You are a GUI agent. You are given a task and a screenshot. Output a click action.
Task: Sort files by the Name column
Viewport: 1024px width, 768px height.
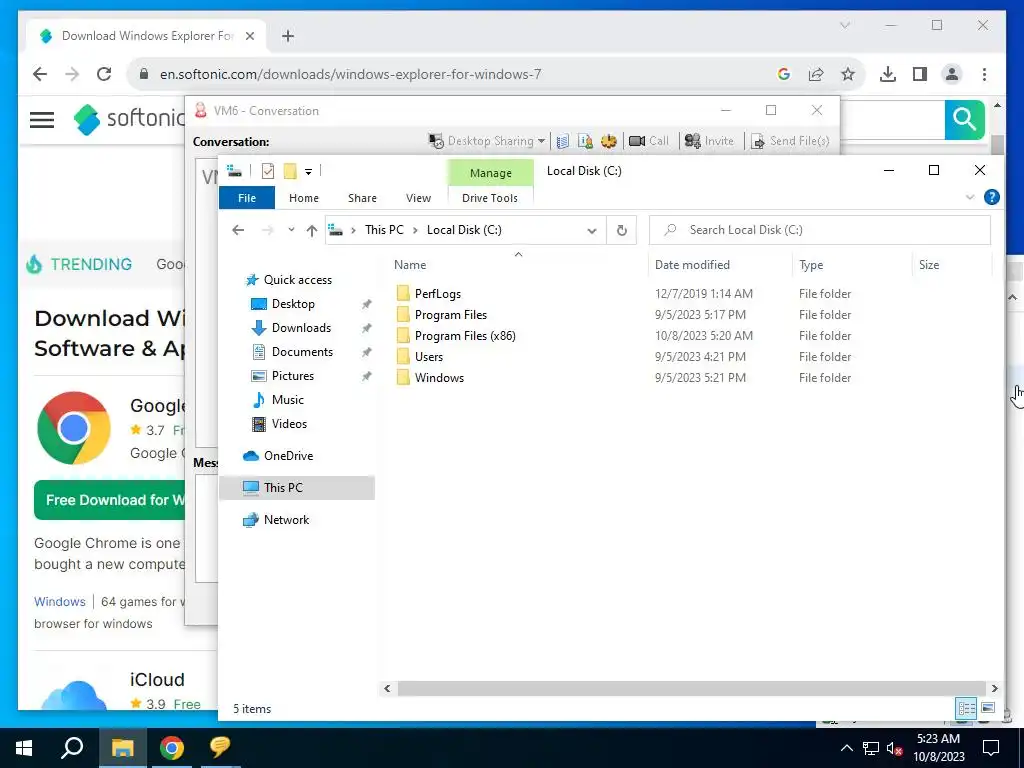[410, 264]
